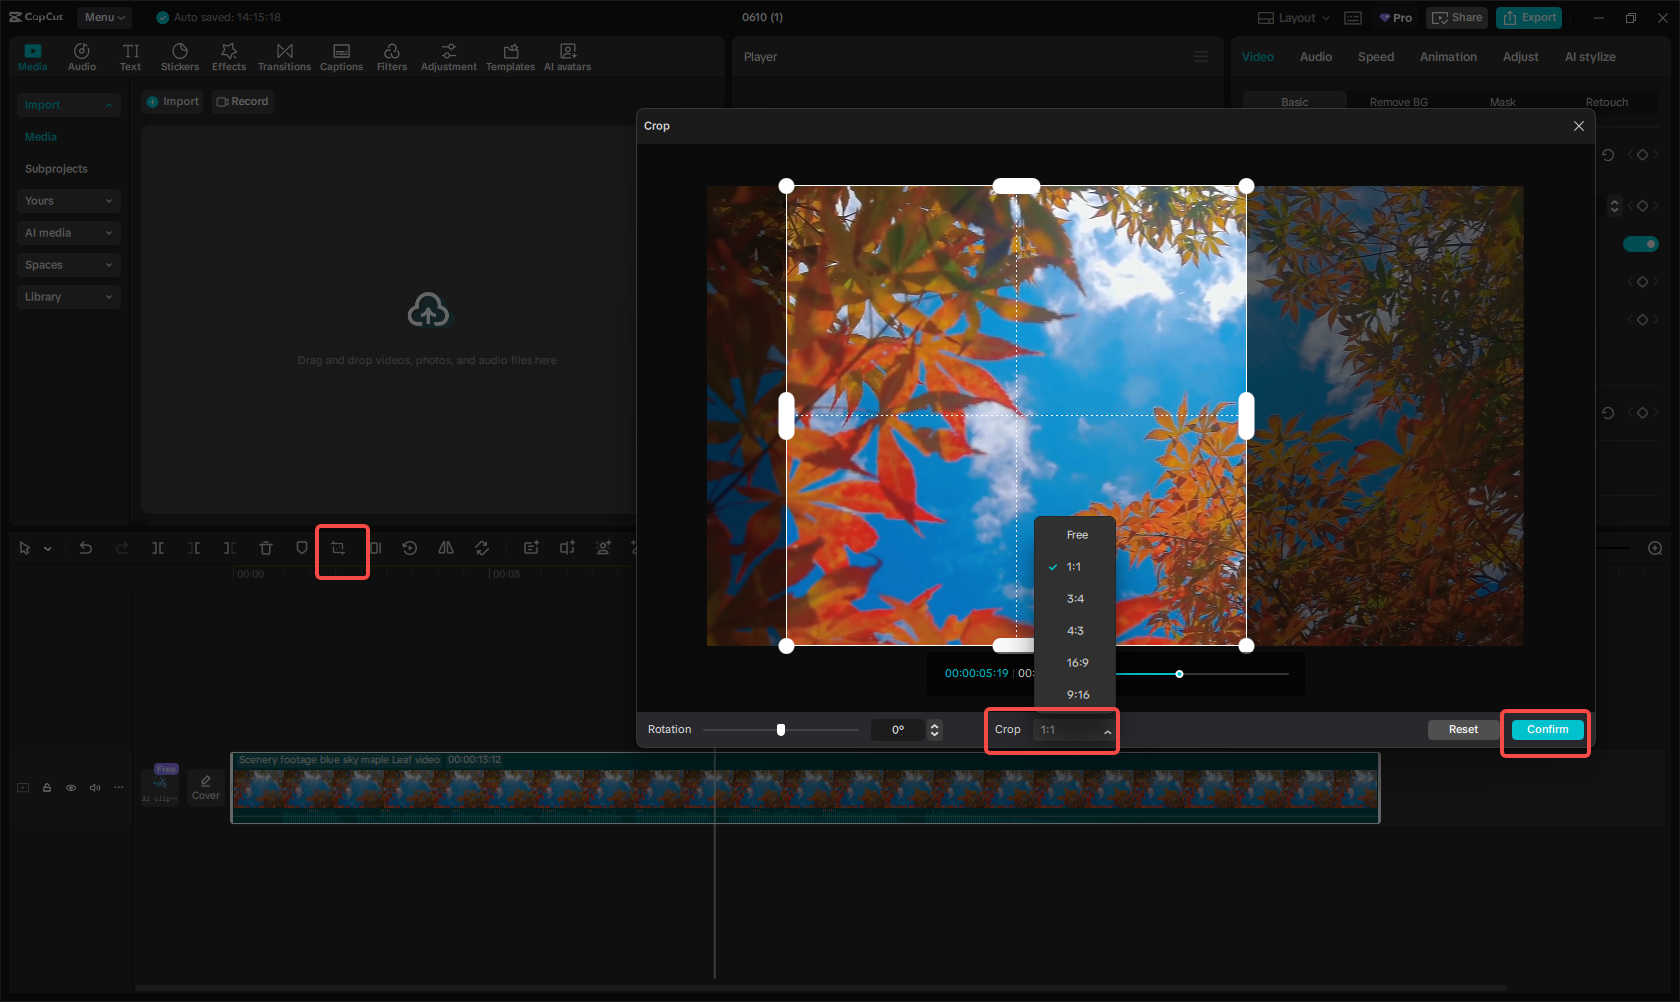Switch to the Audio tab in right panel

coord(1315,57)
